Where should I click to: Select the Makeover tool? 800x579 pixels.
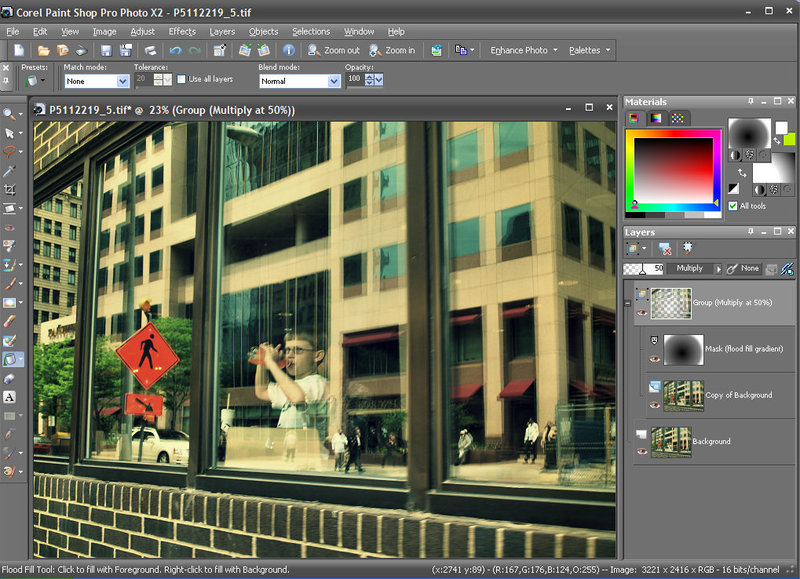(9, 246)
